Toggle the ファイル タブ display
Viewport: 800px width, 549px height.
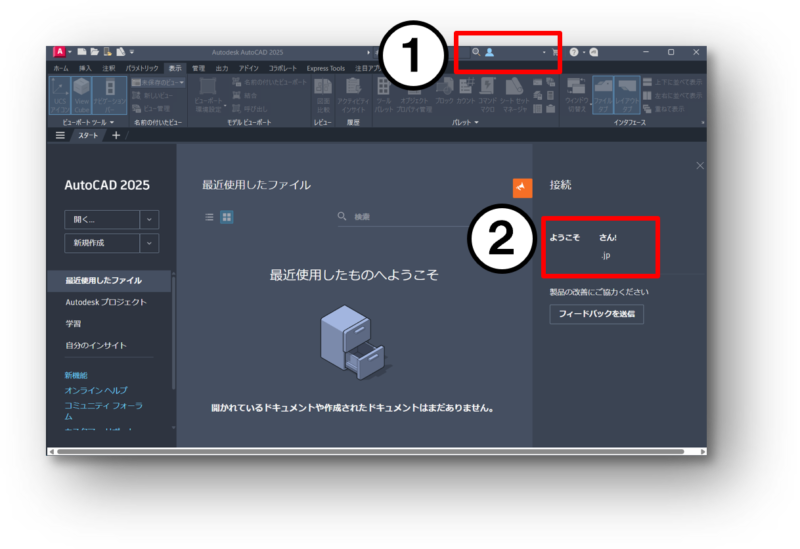pos(603,96)
